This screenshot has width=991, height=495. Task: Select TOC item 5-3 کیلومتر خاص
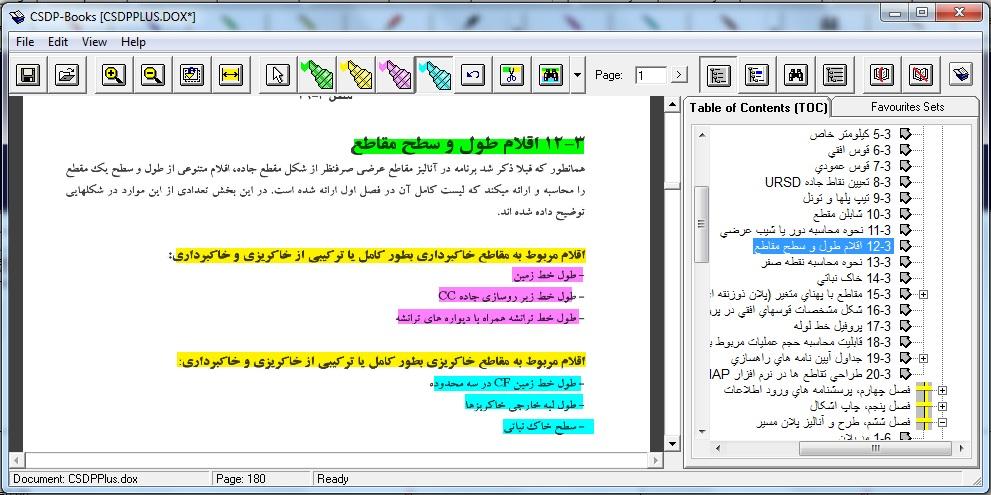click(850, 134)
